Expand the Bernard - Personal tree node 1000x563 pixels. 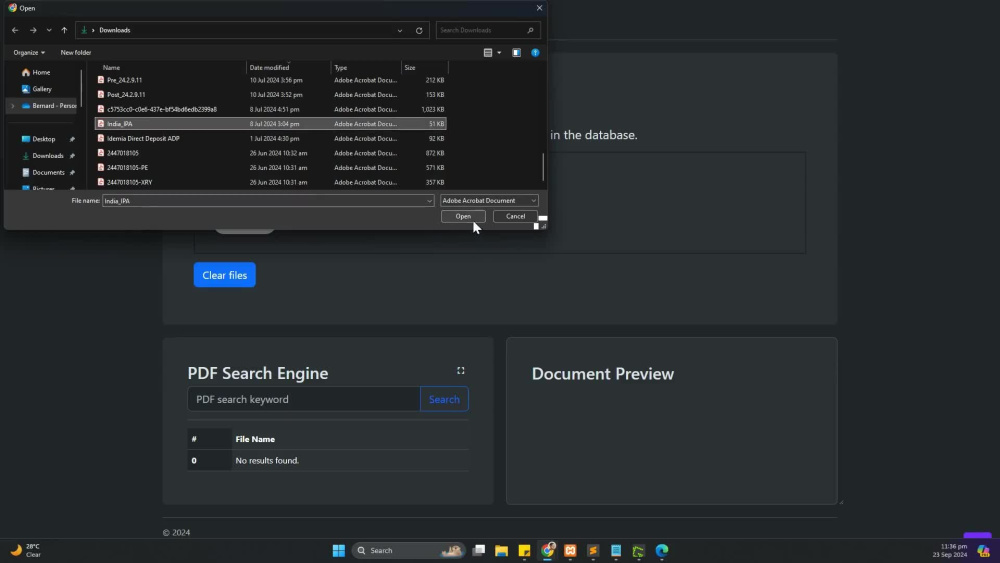(x=12, y=106)
